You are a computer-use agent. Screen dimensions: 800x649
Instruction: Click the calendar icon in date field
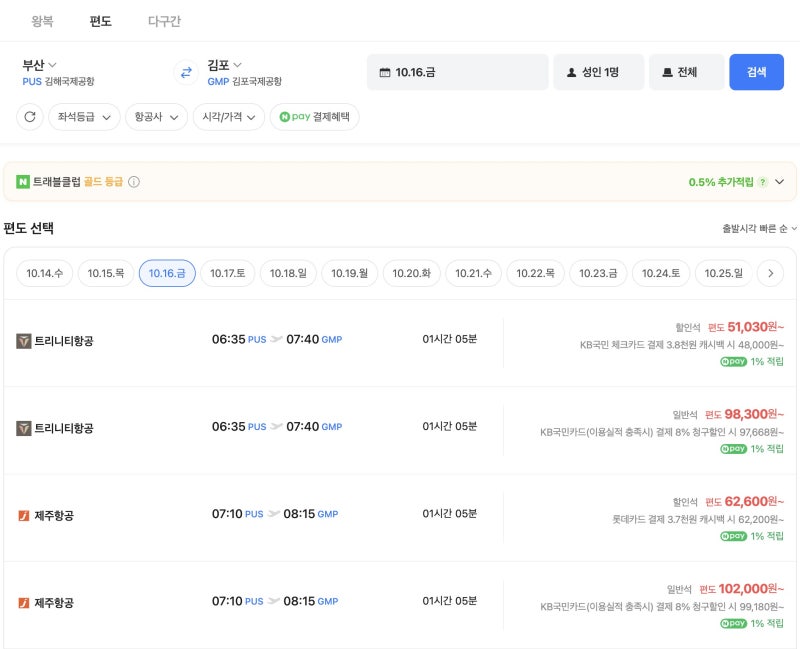(385, 72)
